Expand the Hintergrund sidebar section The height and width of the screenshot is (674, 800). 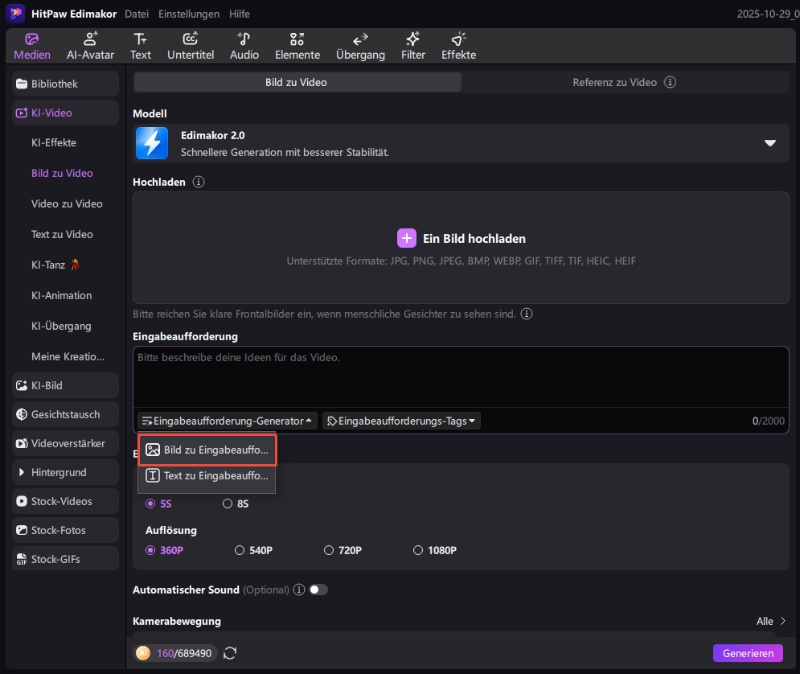point(22,472)
